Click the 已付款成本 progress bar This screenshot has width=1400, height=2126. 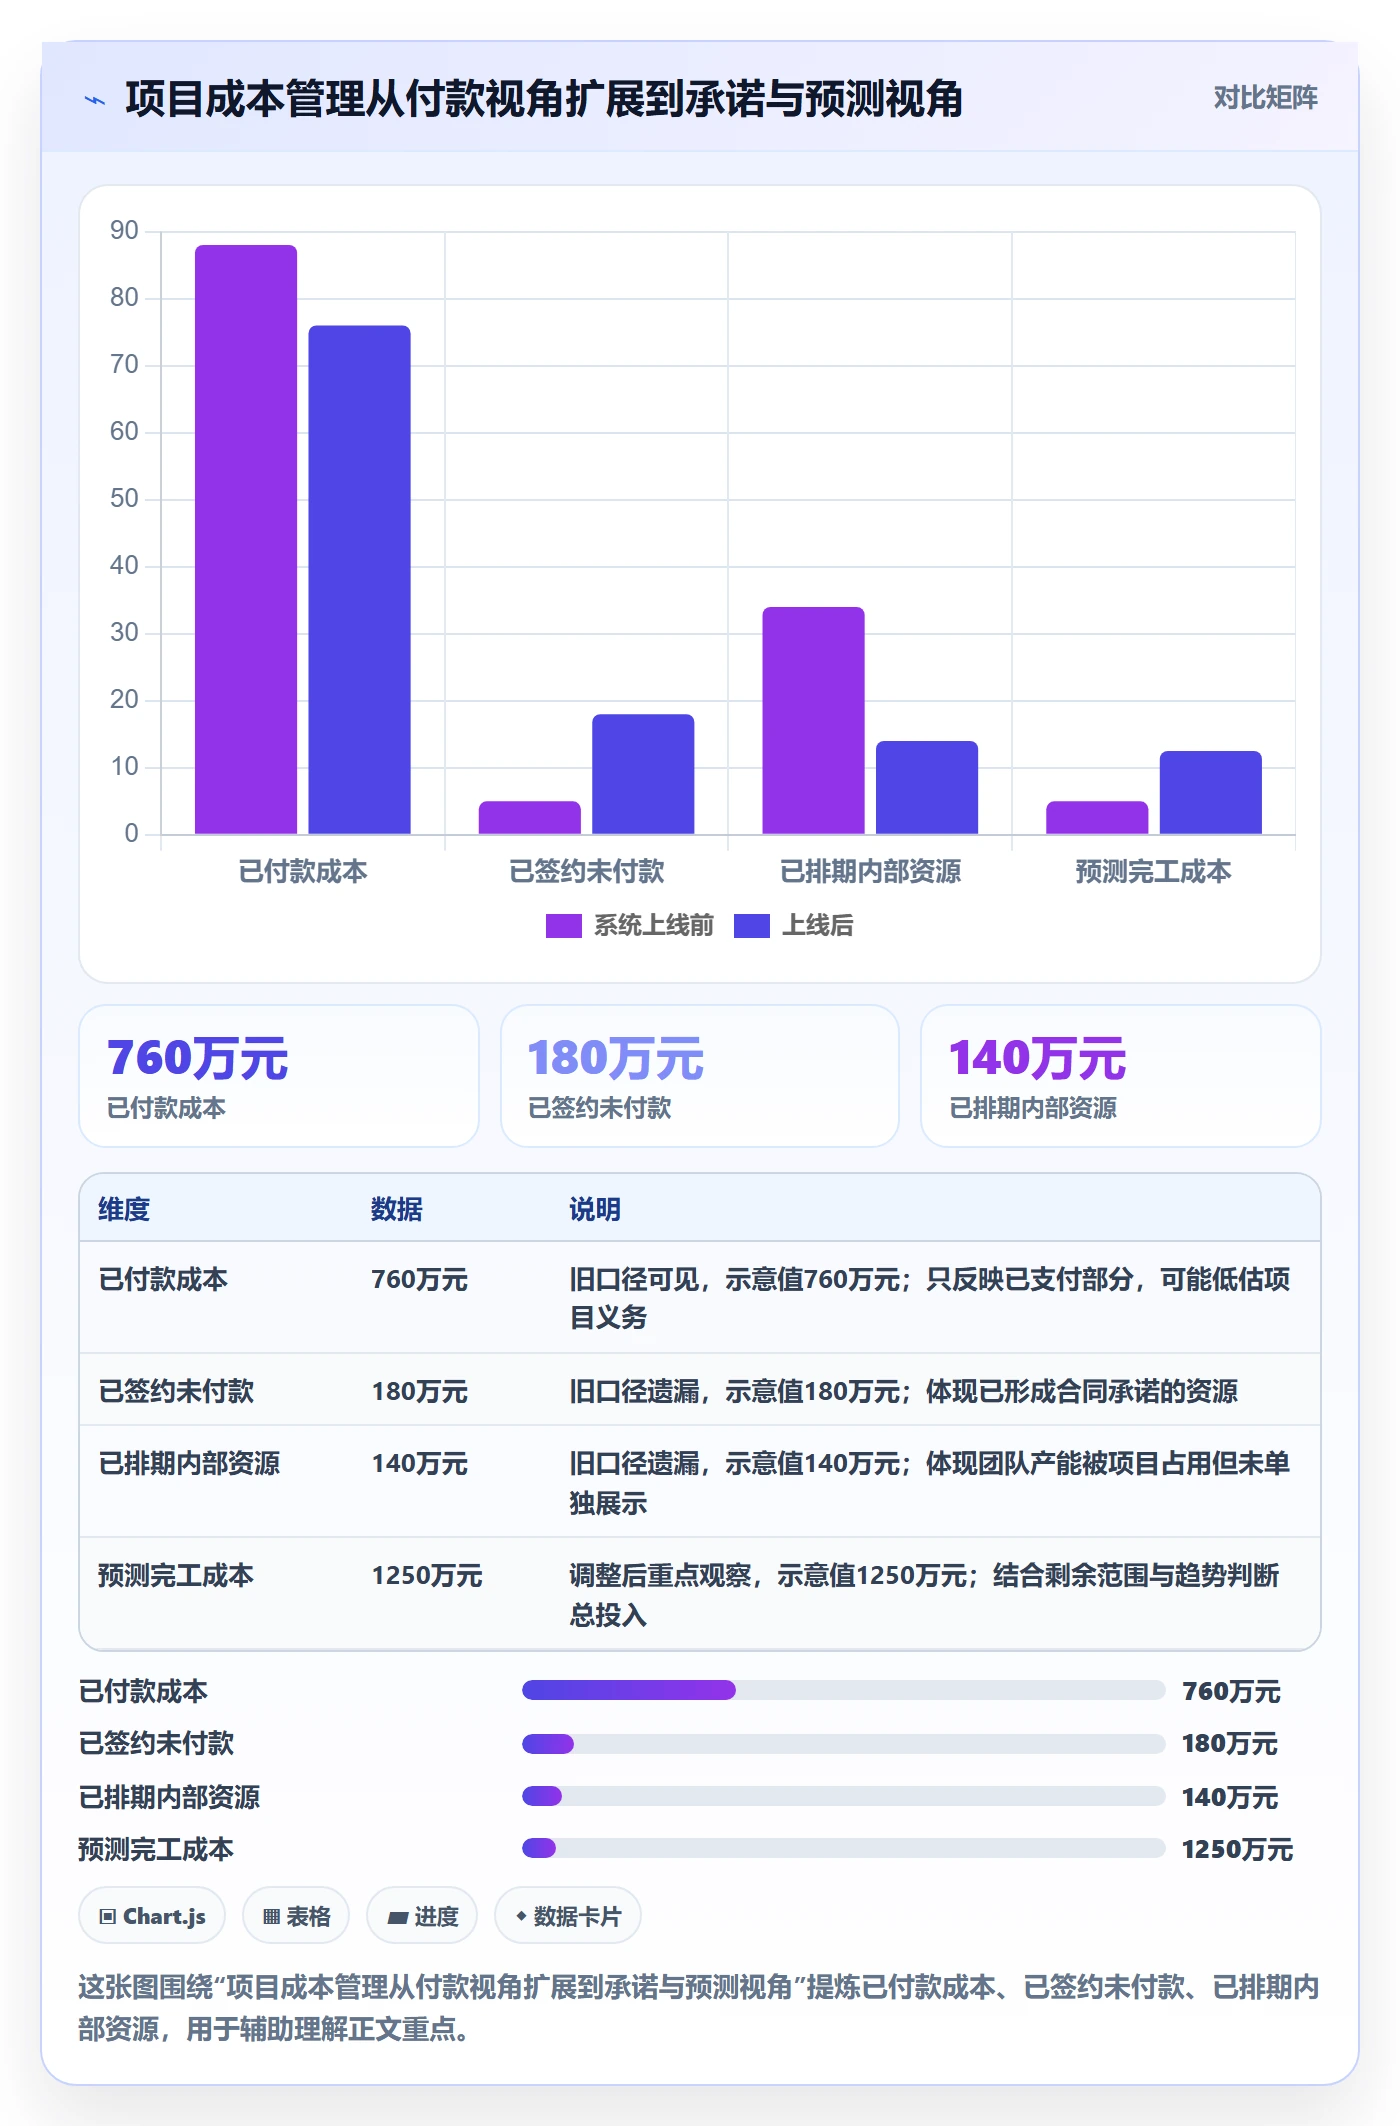[844, 1690]
